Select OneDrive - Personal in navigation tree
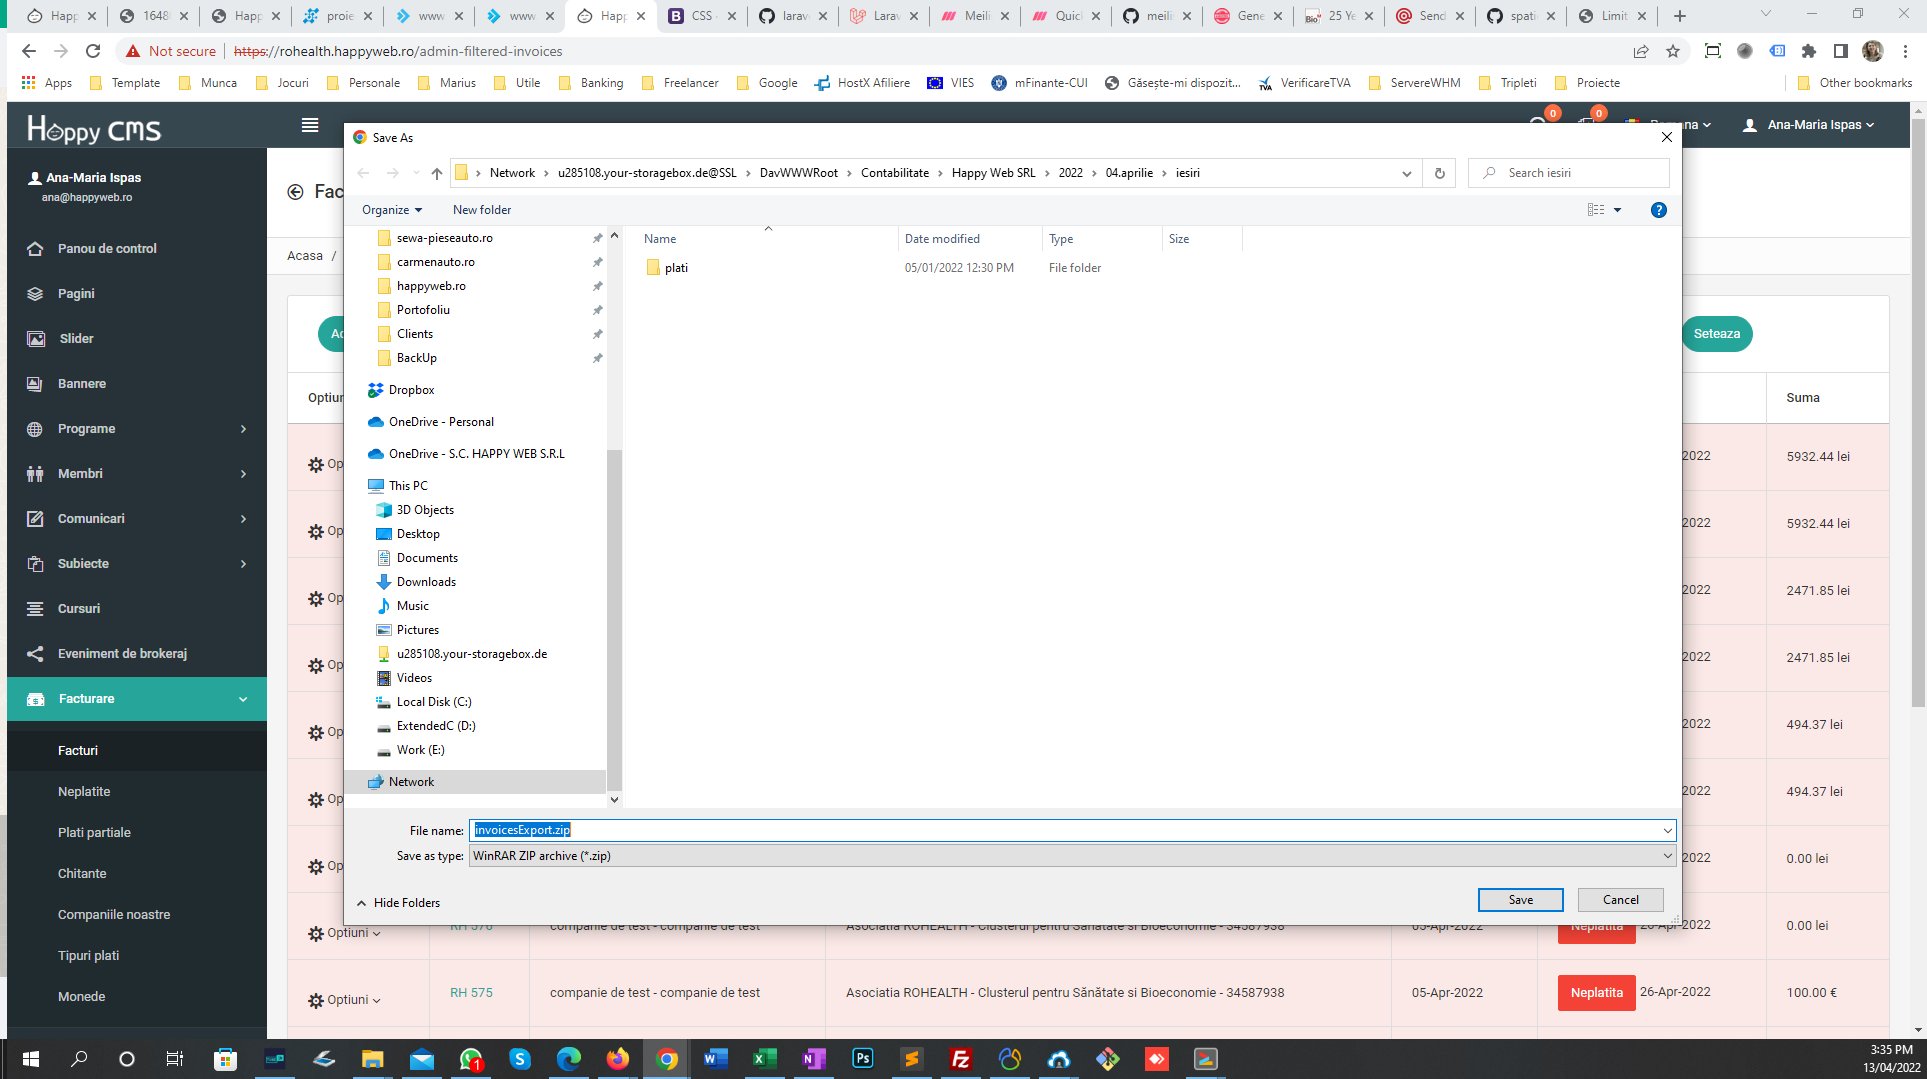Screen dimensions: 1927x1079 (x=441, y=422)
